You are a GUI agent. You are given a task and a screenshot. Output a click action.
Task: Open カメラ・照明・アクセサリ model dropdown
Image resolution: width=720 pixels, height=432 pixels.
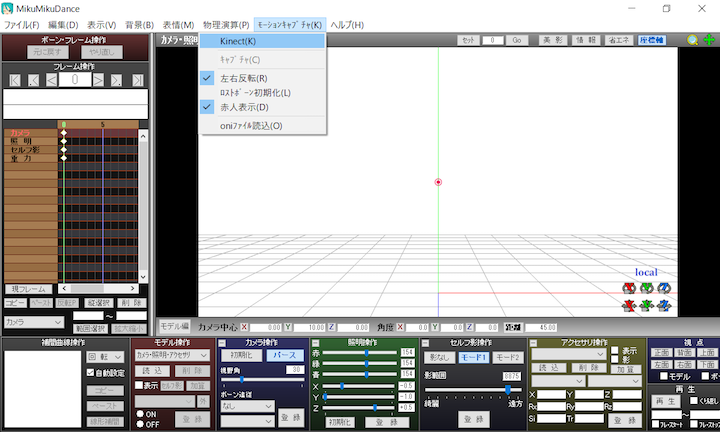tap(172, 355)
